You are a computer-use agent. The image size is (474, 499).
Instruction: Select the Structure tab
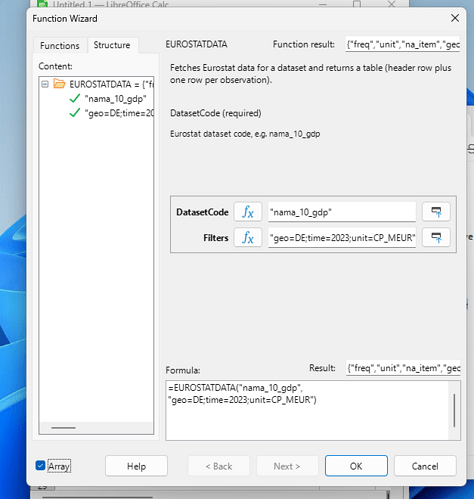coord(112,45)
